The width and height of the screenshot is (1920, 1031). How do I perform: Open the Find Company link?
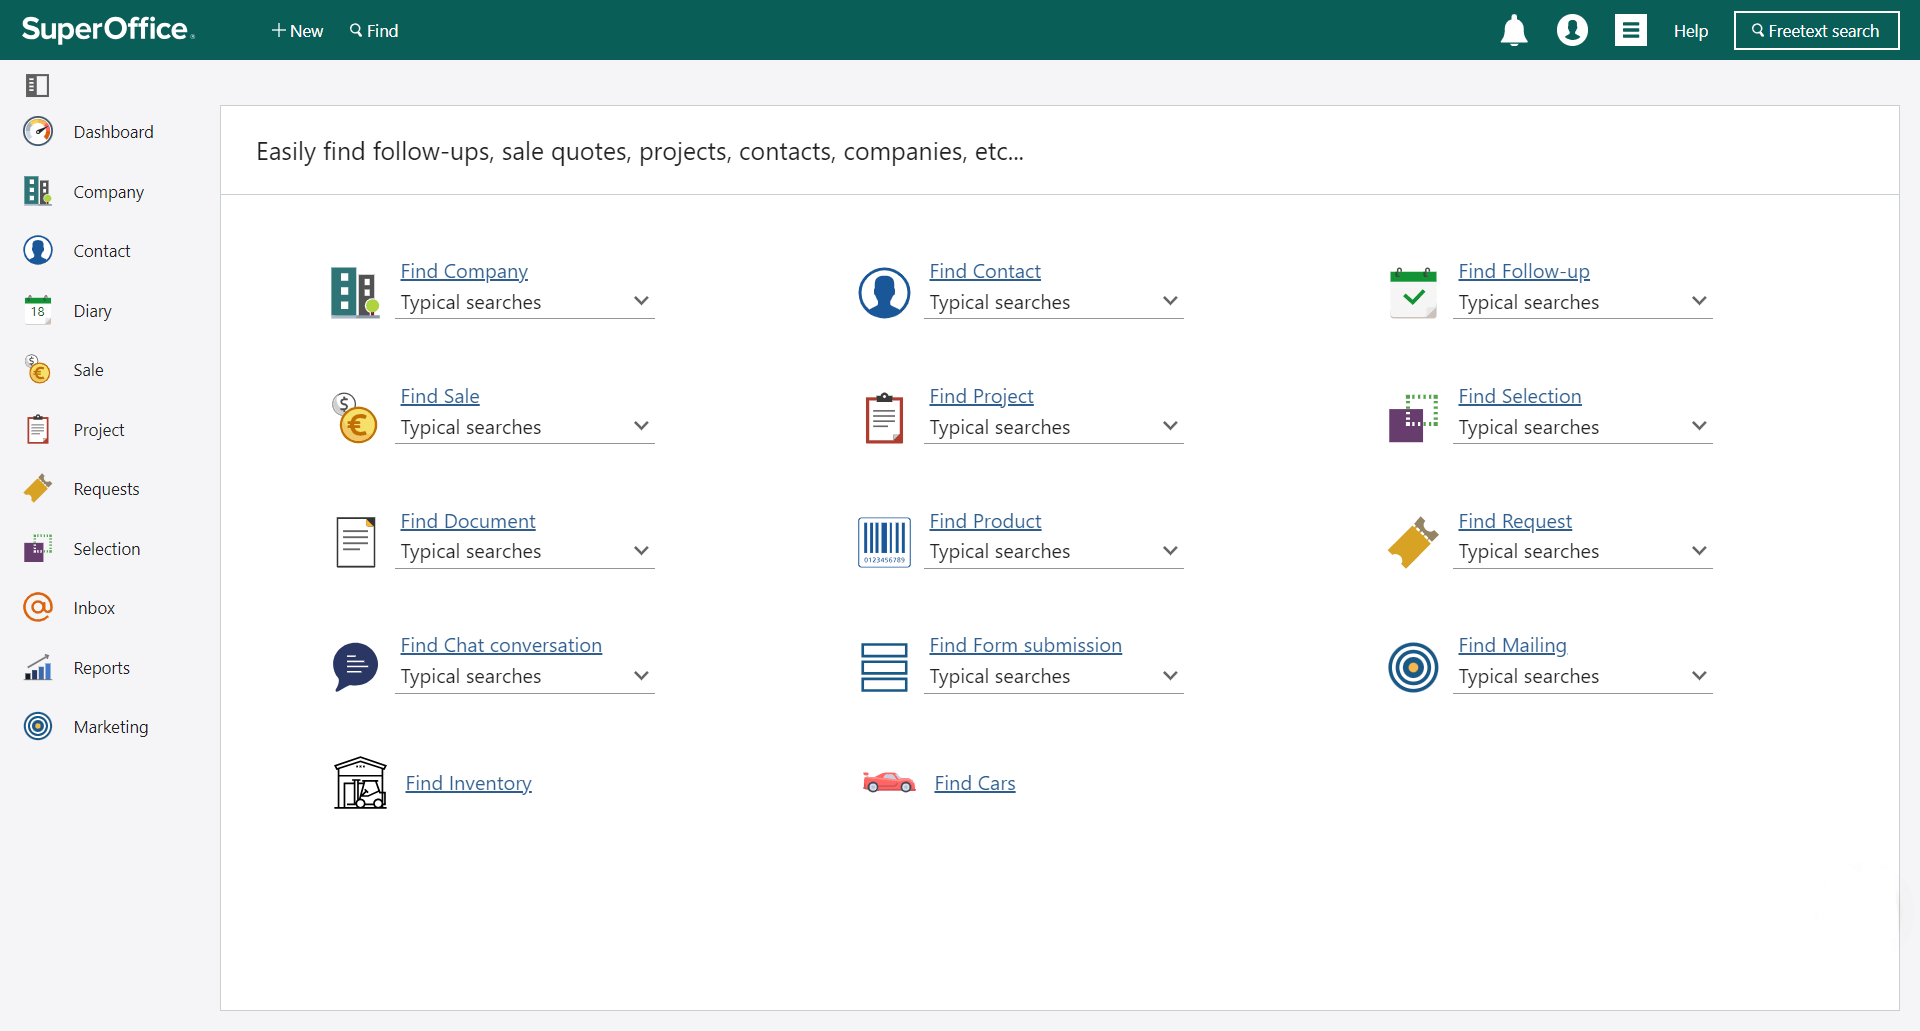click(464, 271)
